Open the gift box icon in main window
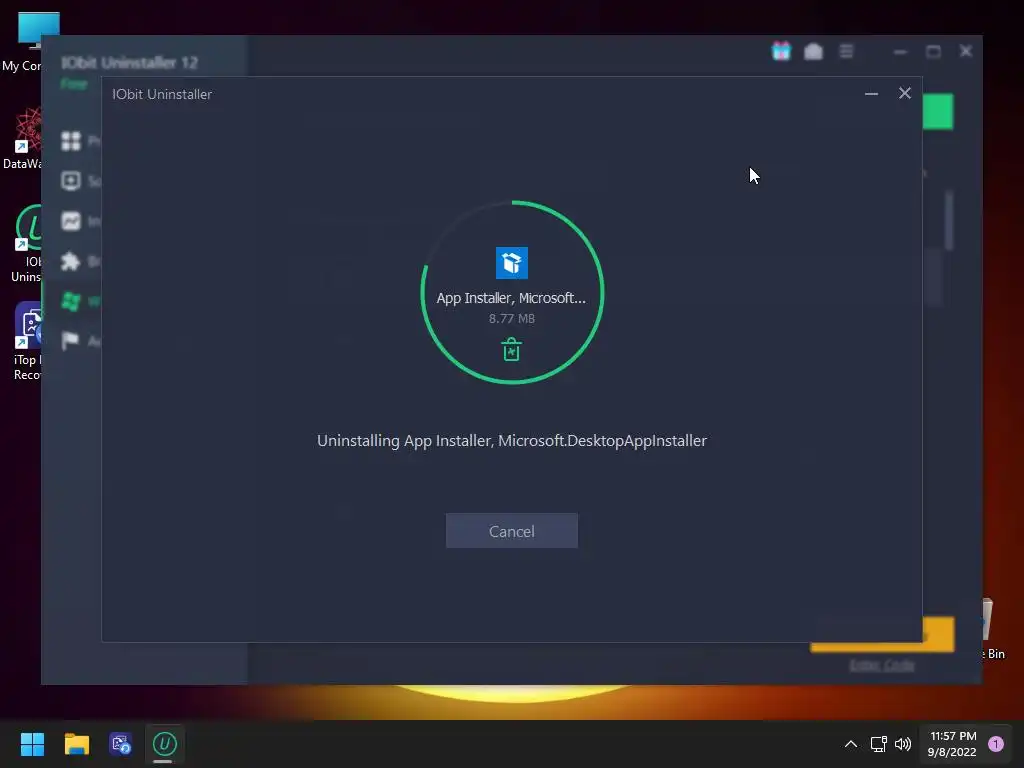Image resolution: width=1024 pixels, height=768 pixels. [x=781, y=51]
